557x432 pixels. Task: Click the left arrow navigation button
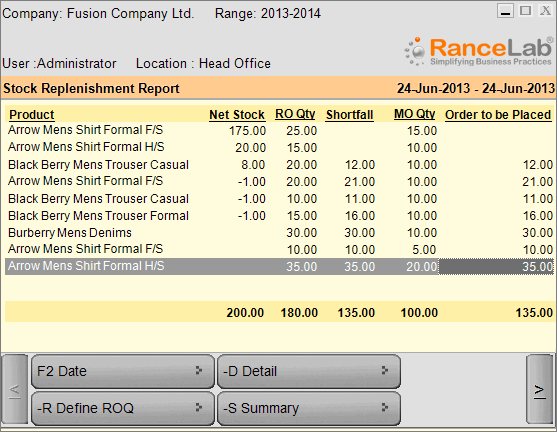(x=15, y=390)
